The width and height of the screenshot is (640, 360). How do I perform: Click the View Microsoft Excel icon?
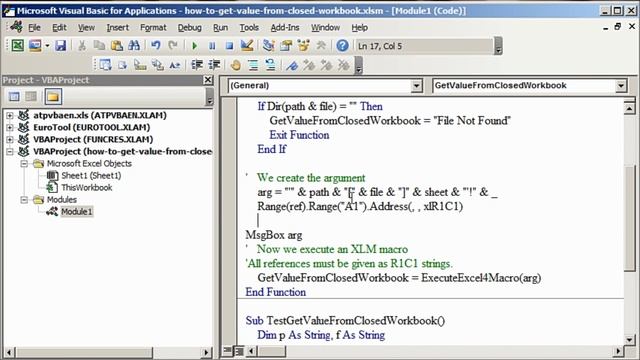tap(17, 45)
